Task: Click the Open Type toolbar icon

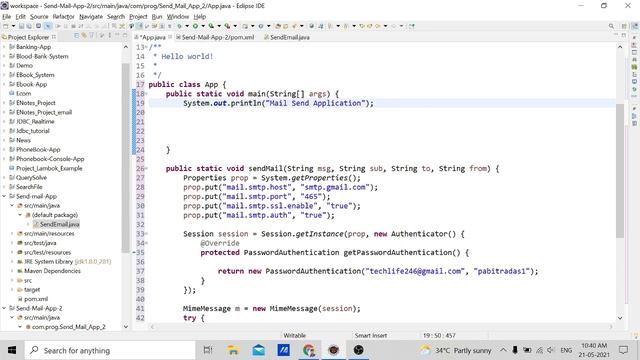Action: (x=278, y=26)
